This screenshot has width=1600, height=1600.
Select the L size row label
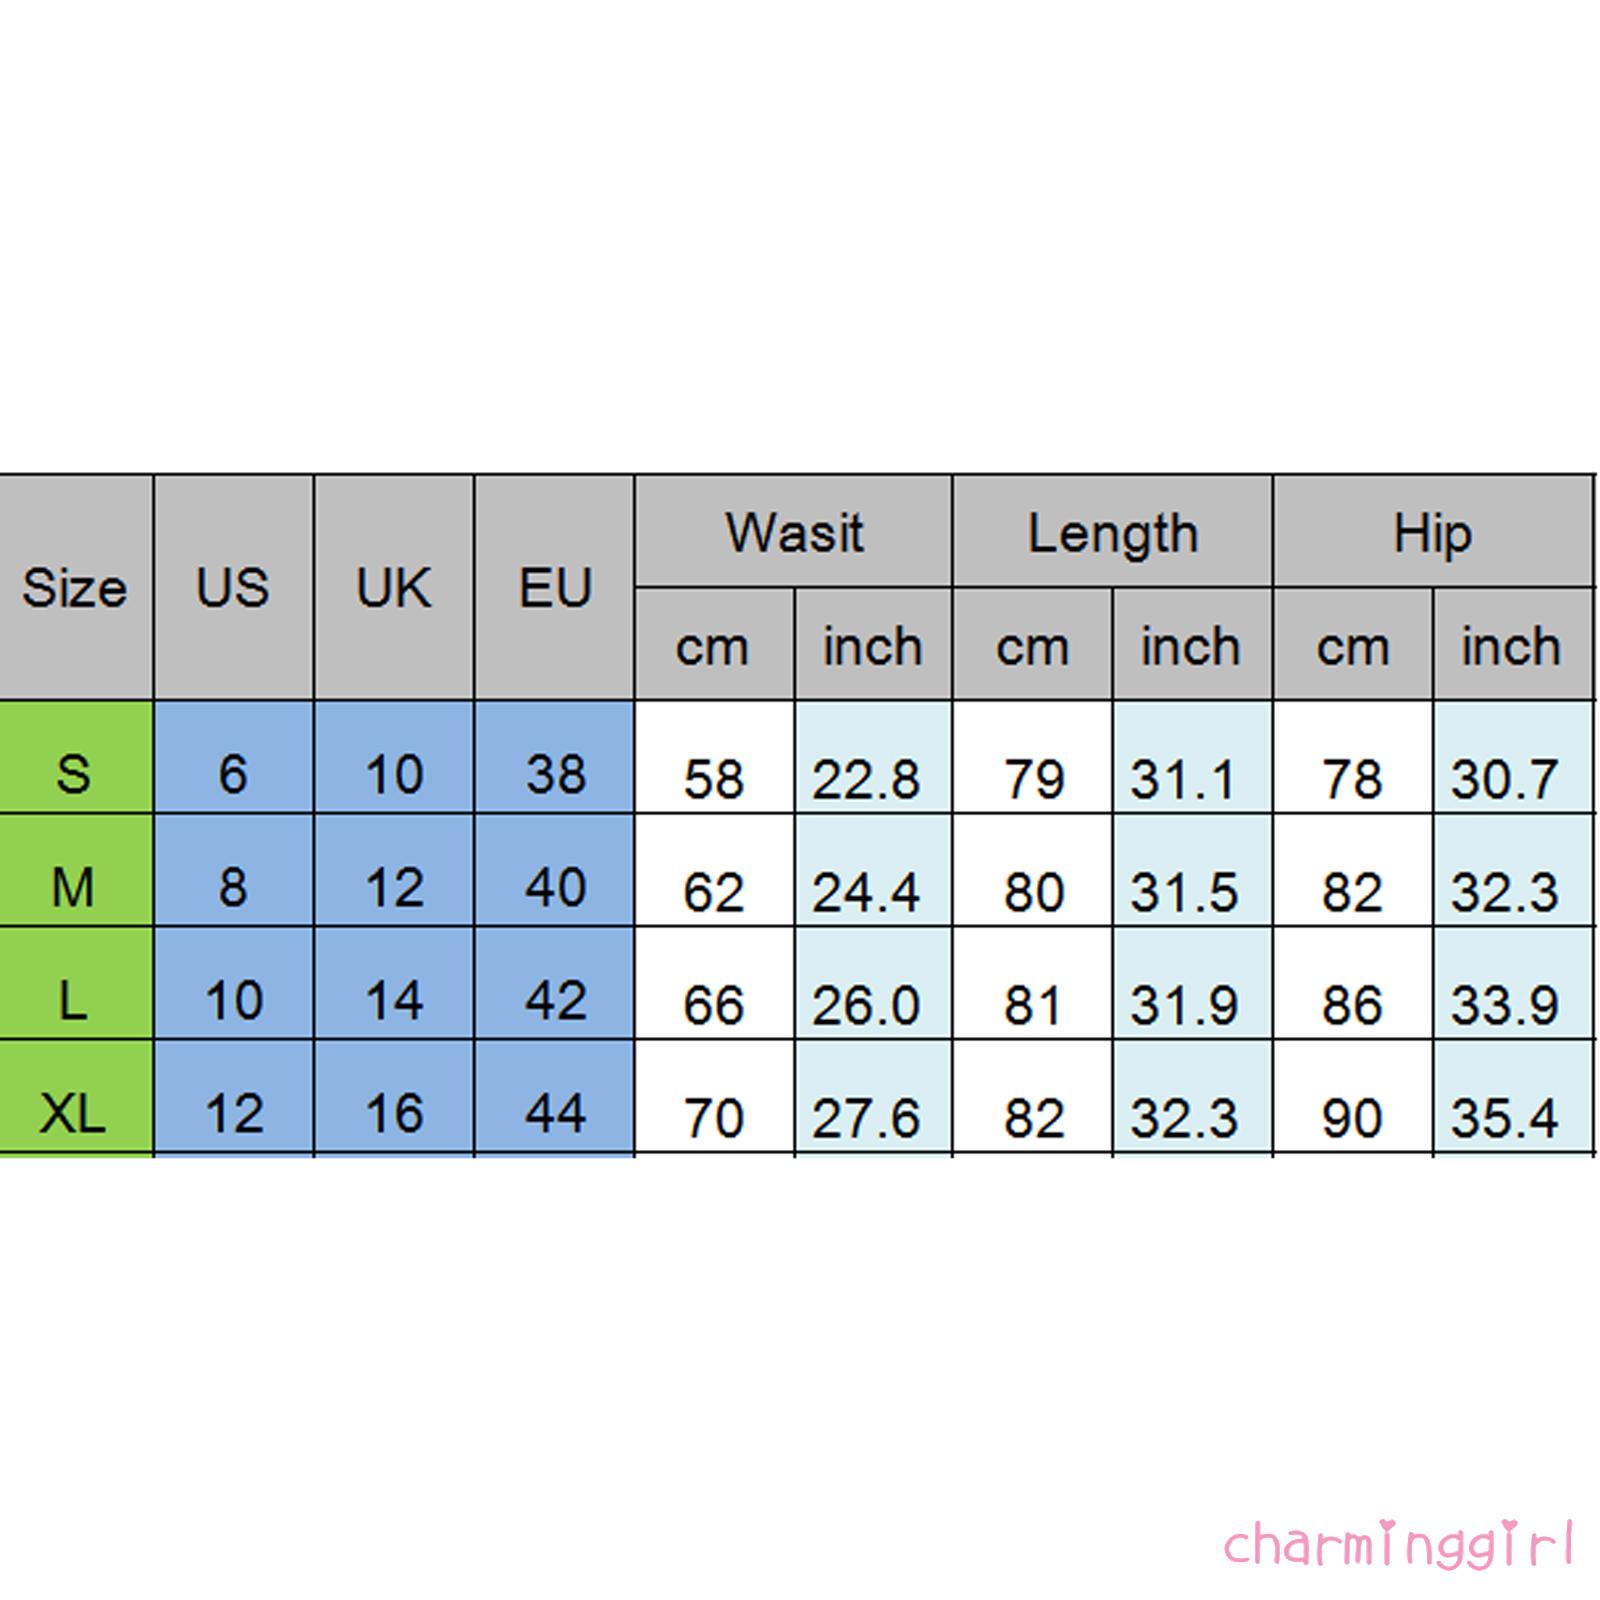74,1000
